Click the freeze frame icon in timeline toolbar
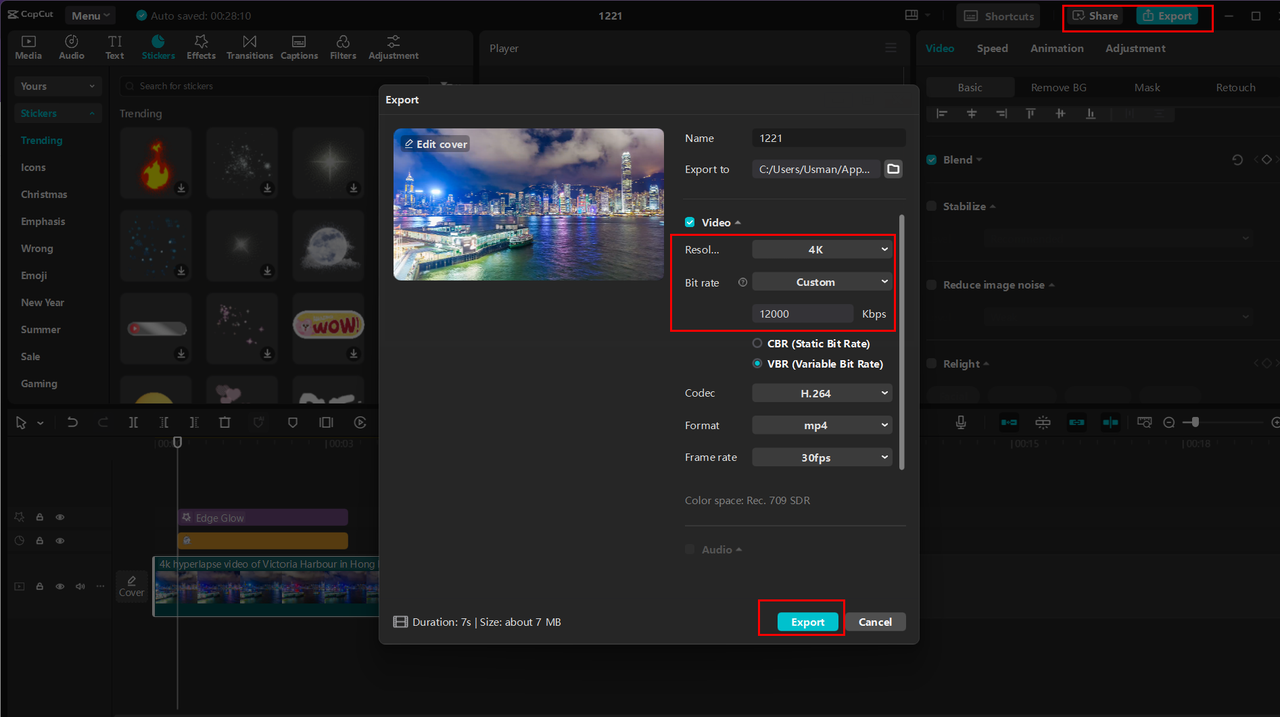 (326, 423)
